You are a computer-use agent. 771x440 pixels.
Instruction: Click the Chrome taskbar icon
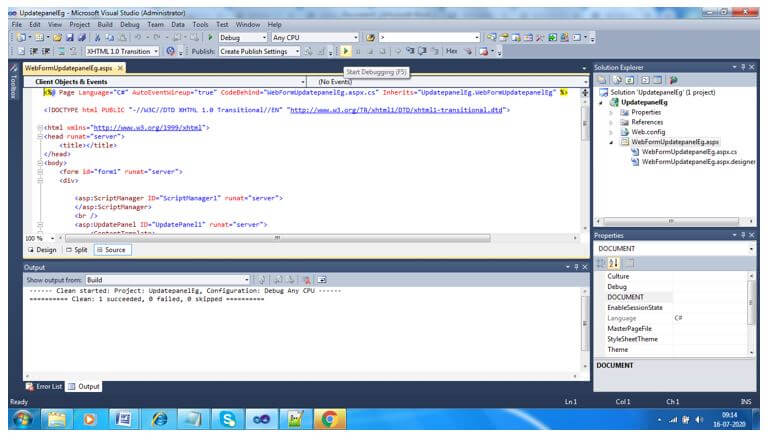click(328, 419)
